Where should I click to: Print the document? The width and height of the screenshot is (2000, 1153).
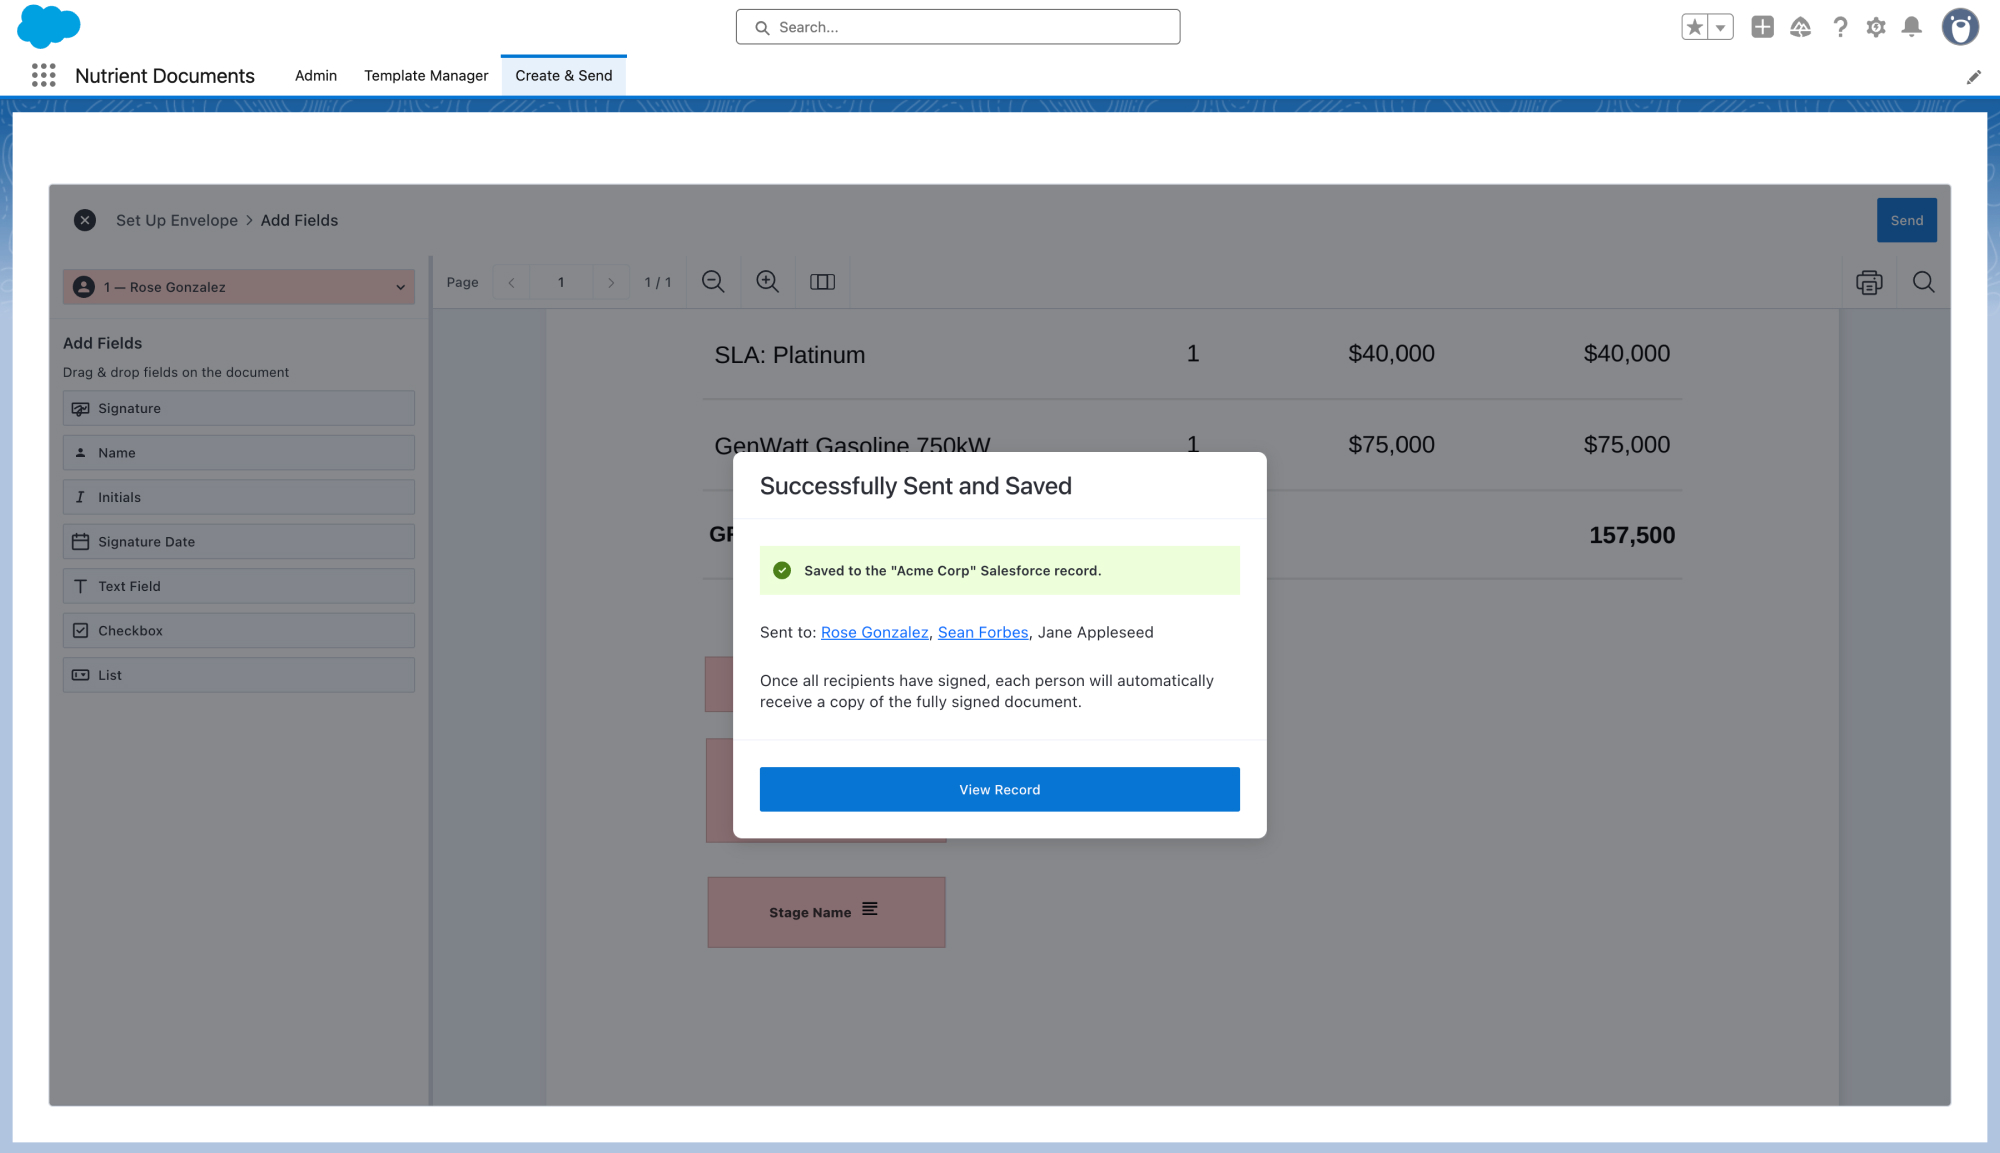[1869, 282]
